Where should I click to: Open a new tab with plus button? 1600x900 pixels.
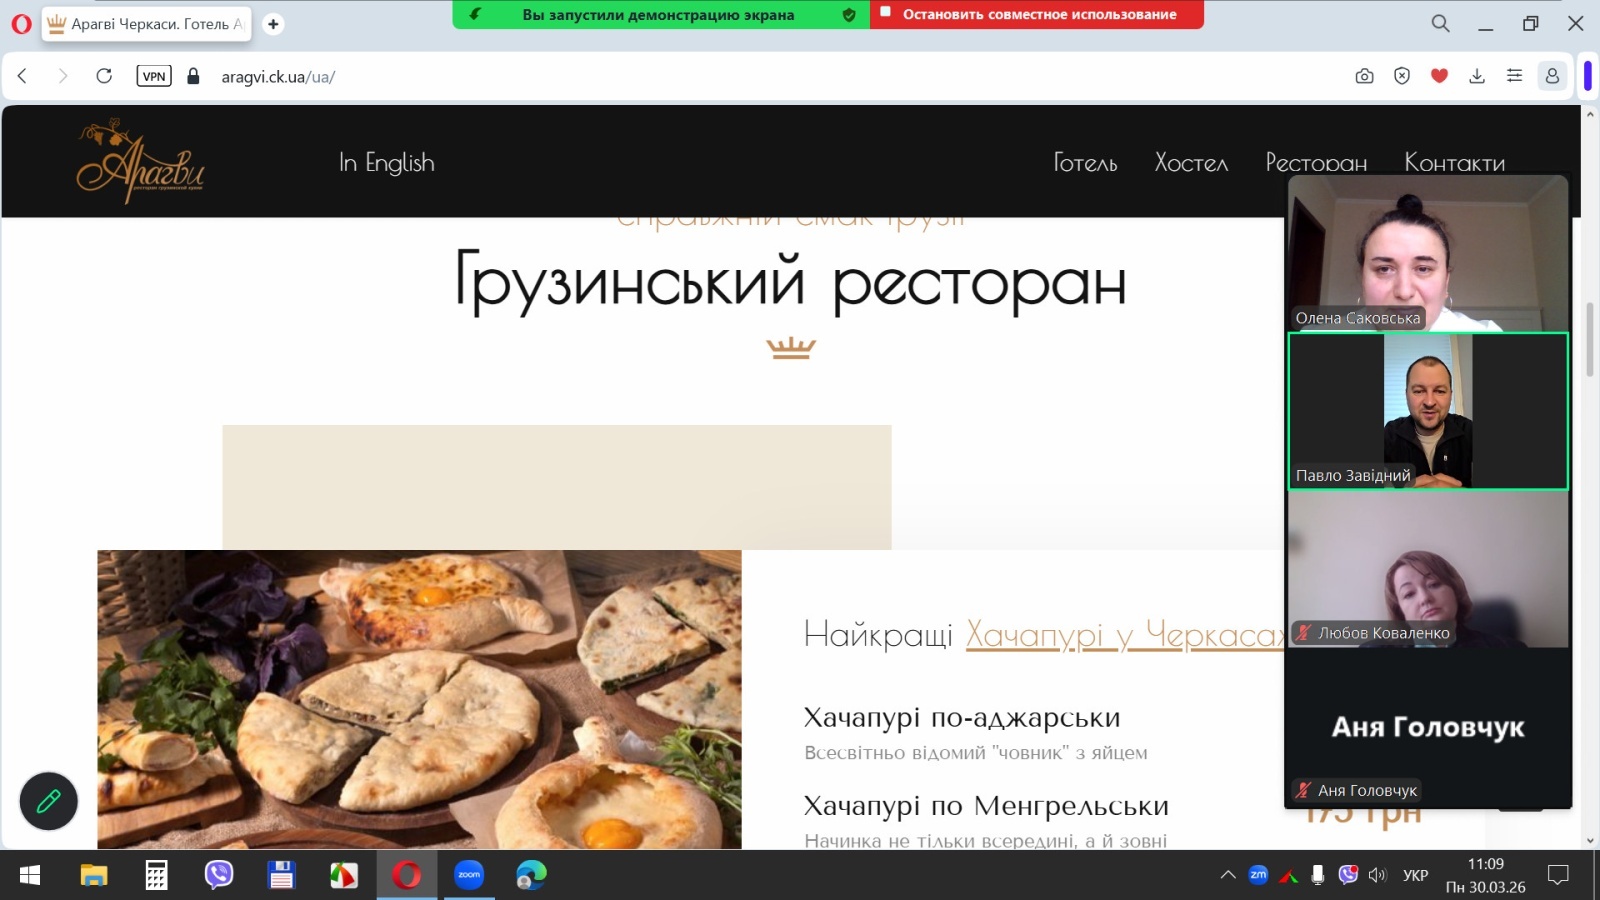coord(273,24)
